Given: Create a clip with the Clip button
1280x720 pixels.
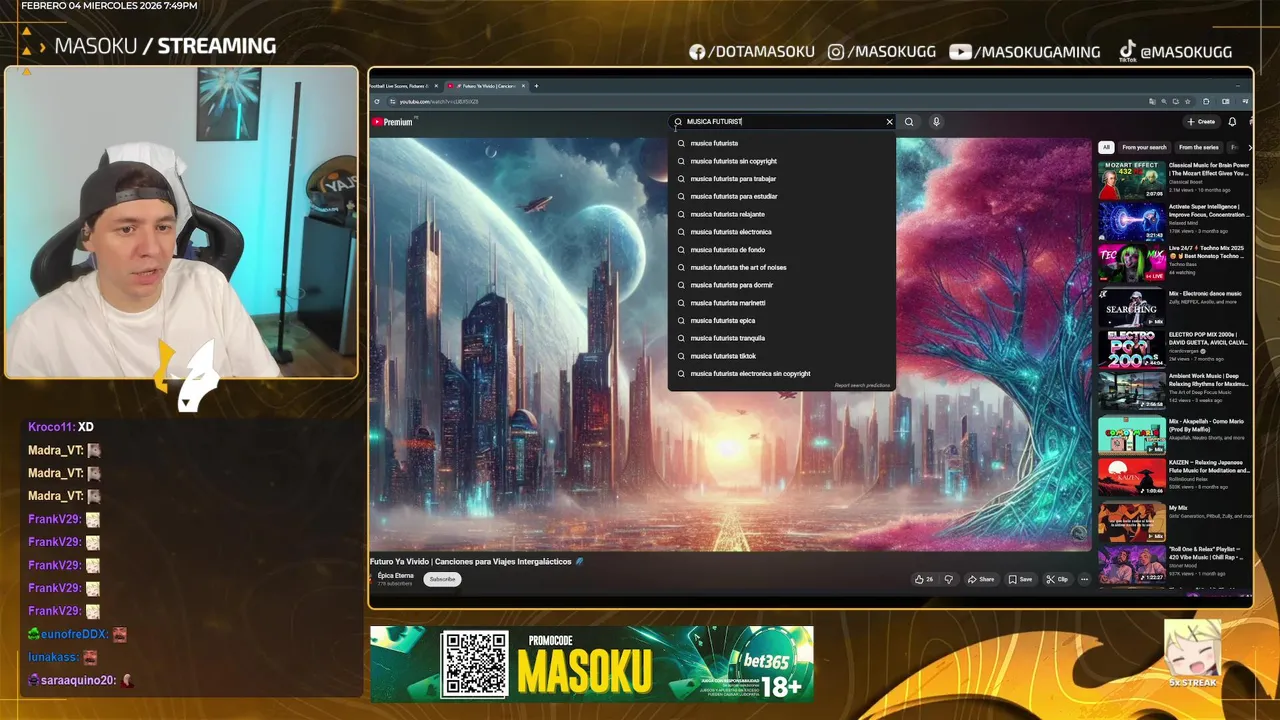Looking at the screenshot, I should pyautogui.click(x=1057, y=579).
